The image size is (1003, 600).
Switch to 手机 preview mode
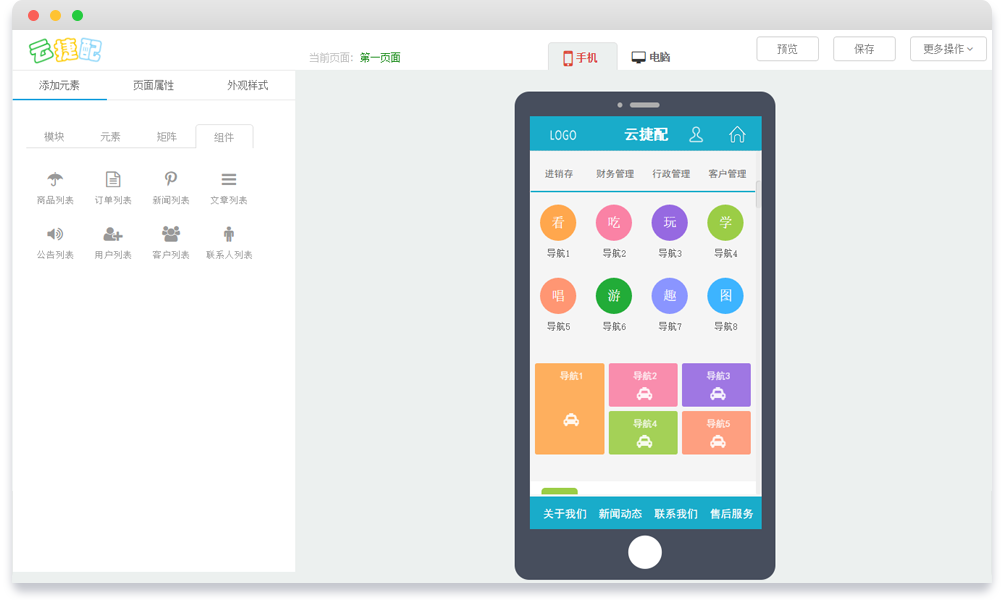581,58
